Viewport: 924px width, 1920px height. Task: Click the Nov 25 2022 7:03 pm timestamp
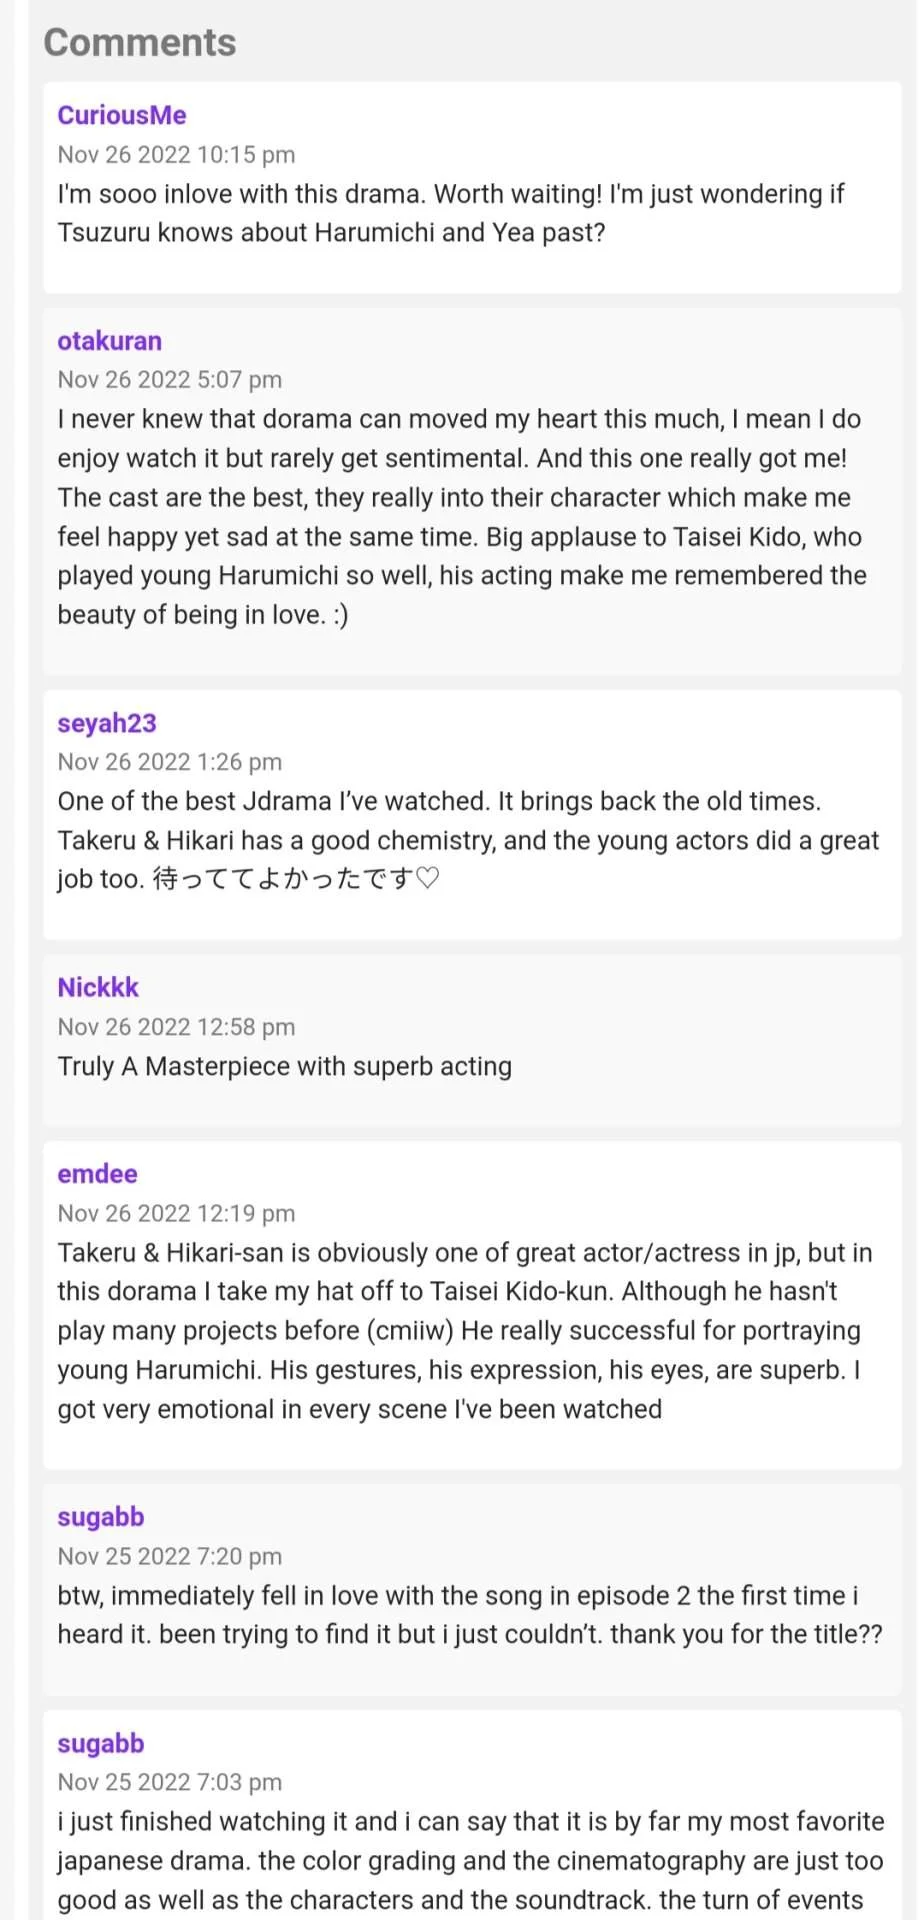coord(170,1782)
